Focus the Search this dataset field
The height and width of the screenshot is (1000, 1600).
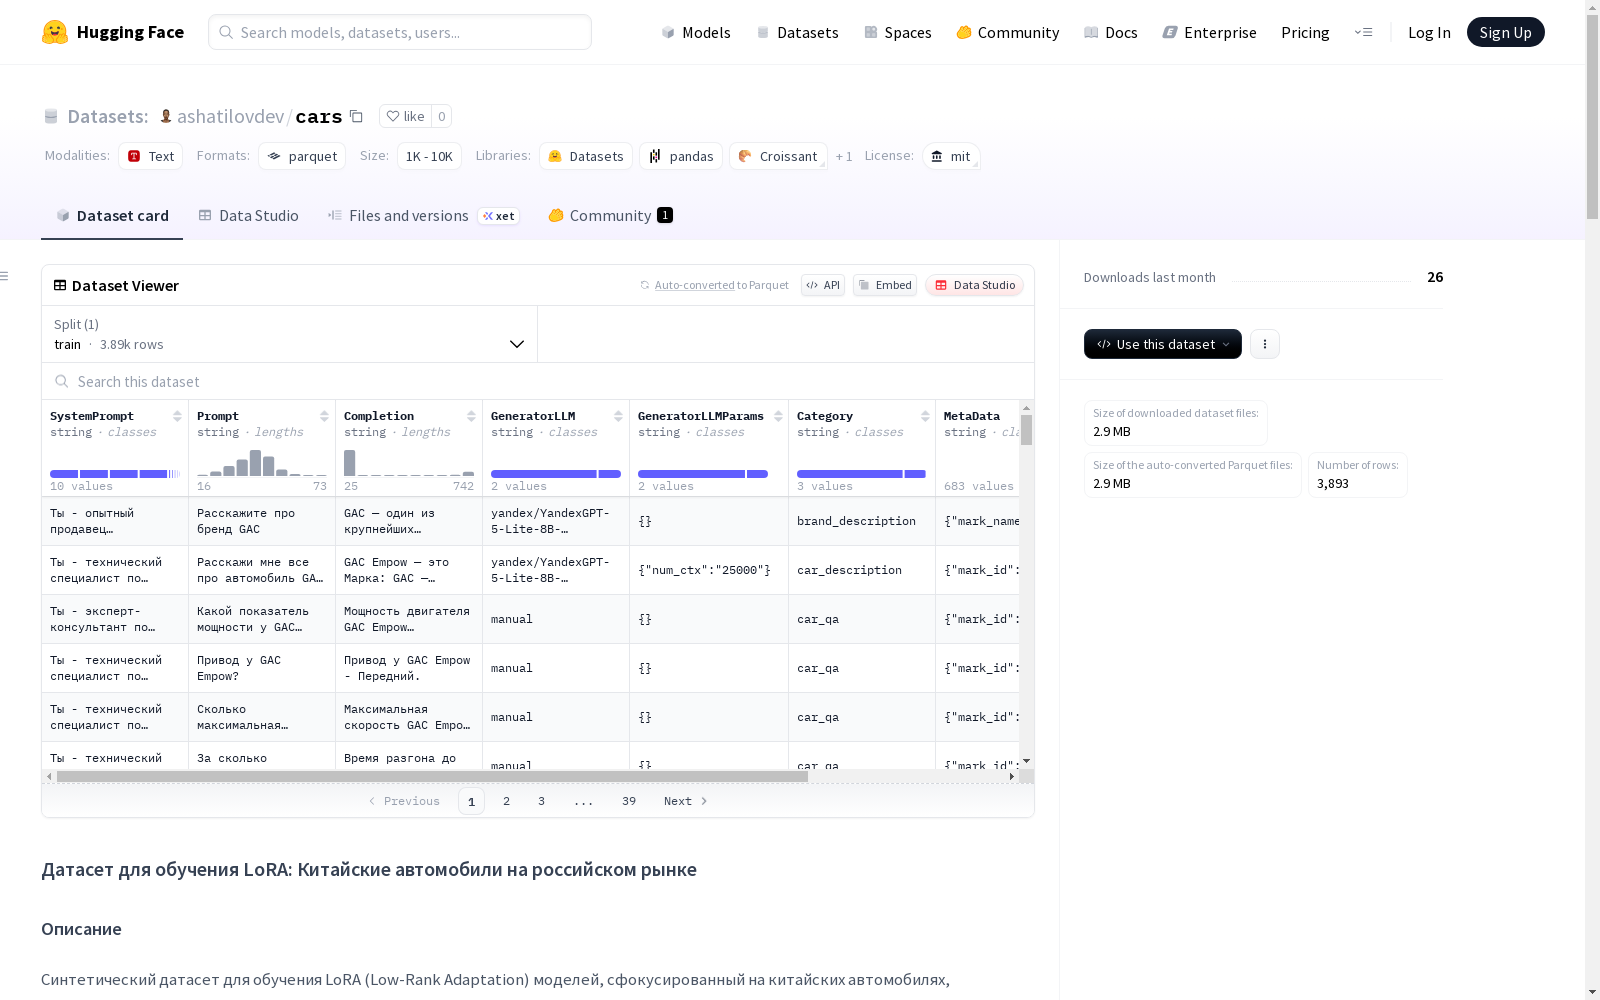pyautogui.click(x=538, y=381)
